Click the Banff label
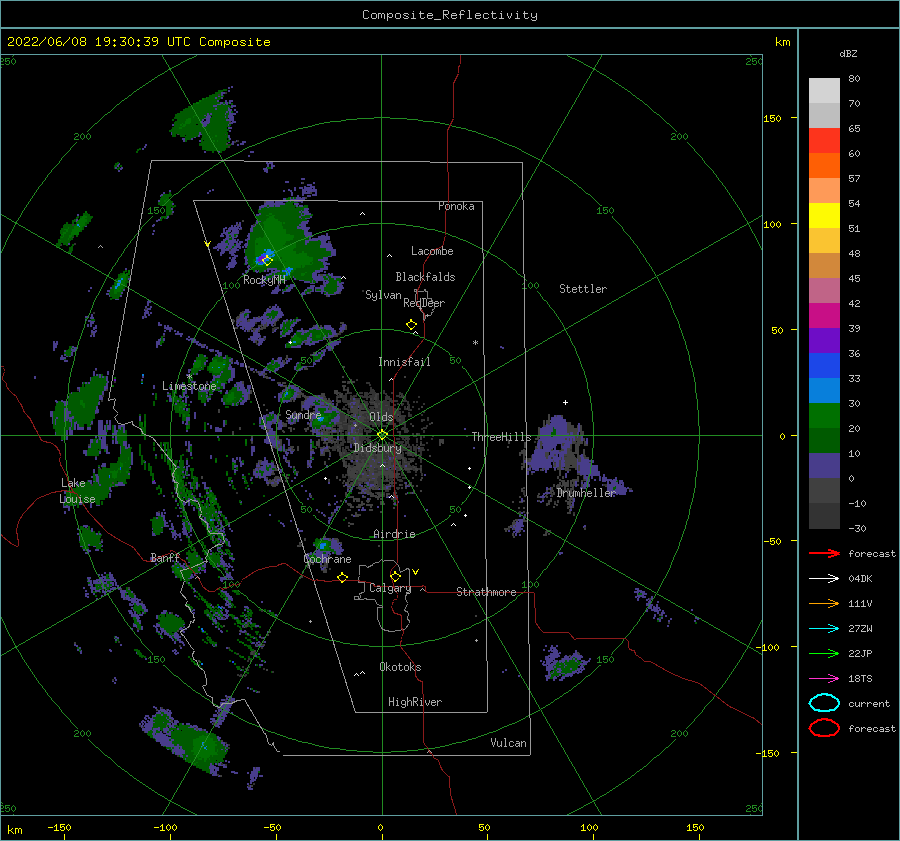 [165, 557]
